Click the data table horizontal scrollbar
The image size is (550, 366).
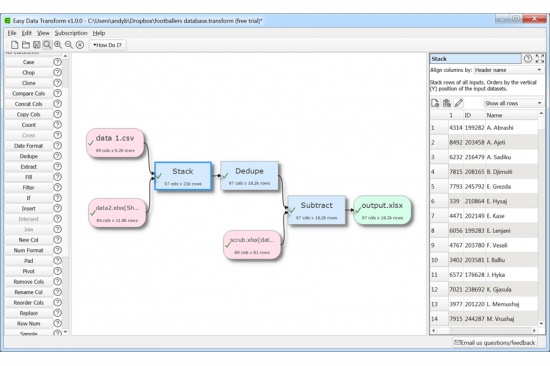click(x=484, y=331)
